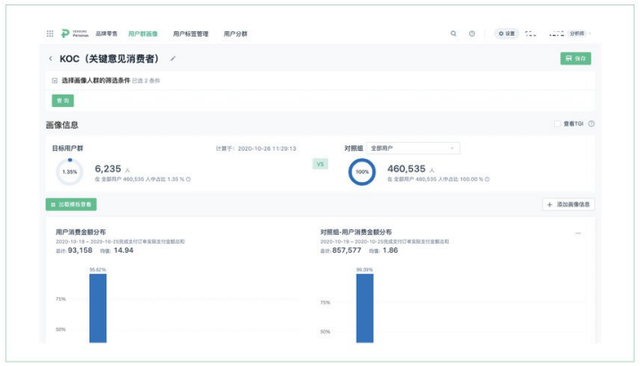Open the more options ellipsis on 对照组 chart
Image resolution: width=640 pixels, height=366 pixels.
(578, 233)
